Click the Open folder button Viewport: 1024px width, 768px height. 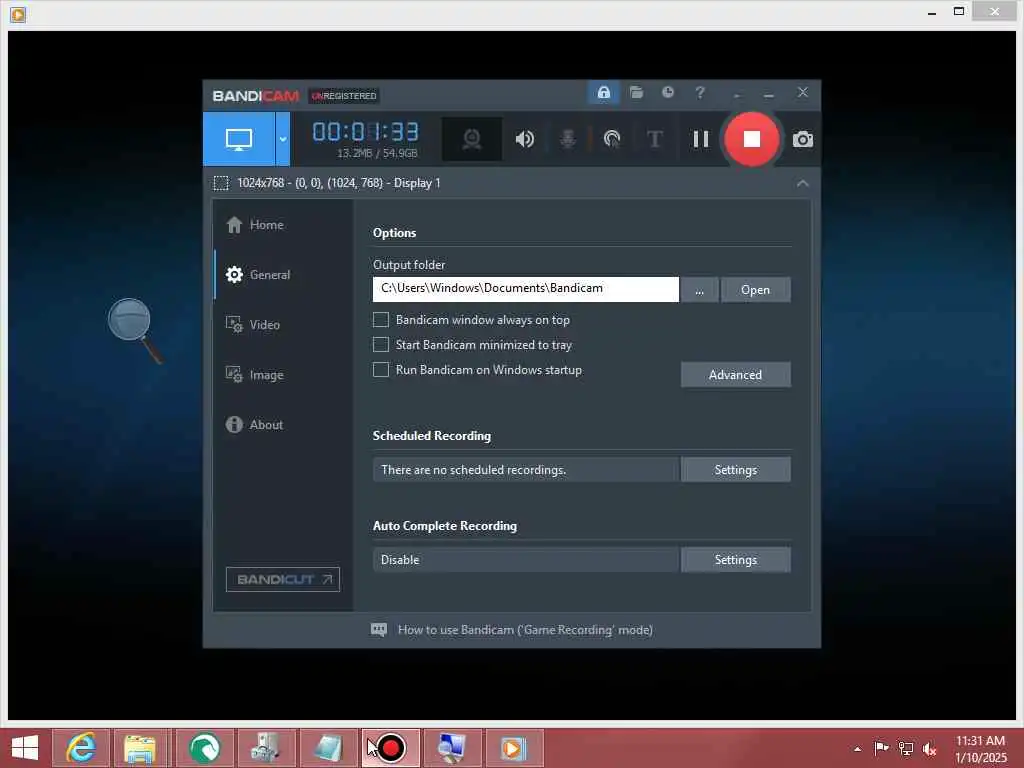click(756, 290)
